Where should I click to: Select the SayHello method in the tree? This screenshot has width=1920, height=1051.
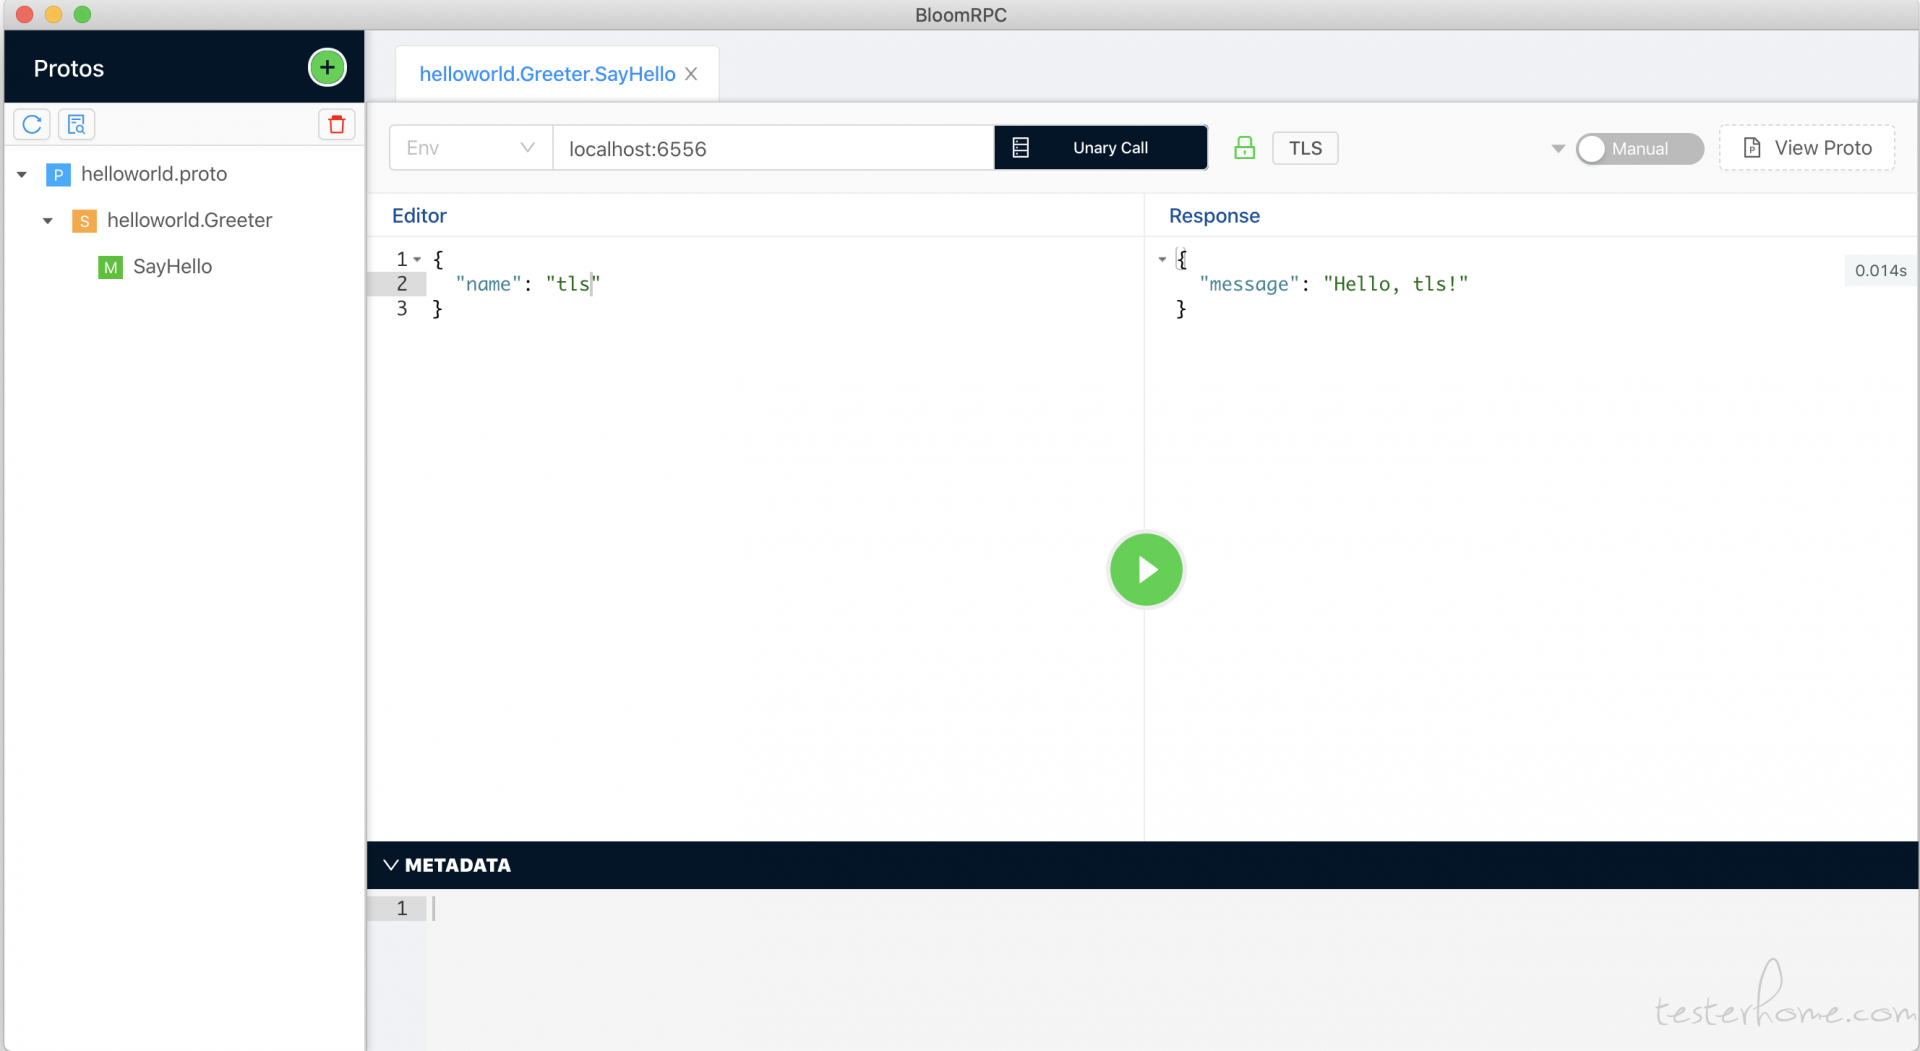click(x=172, y=267)
